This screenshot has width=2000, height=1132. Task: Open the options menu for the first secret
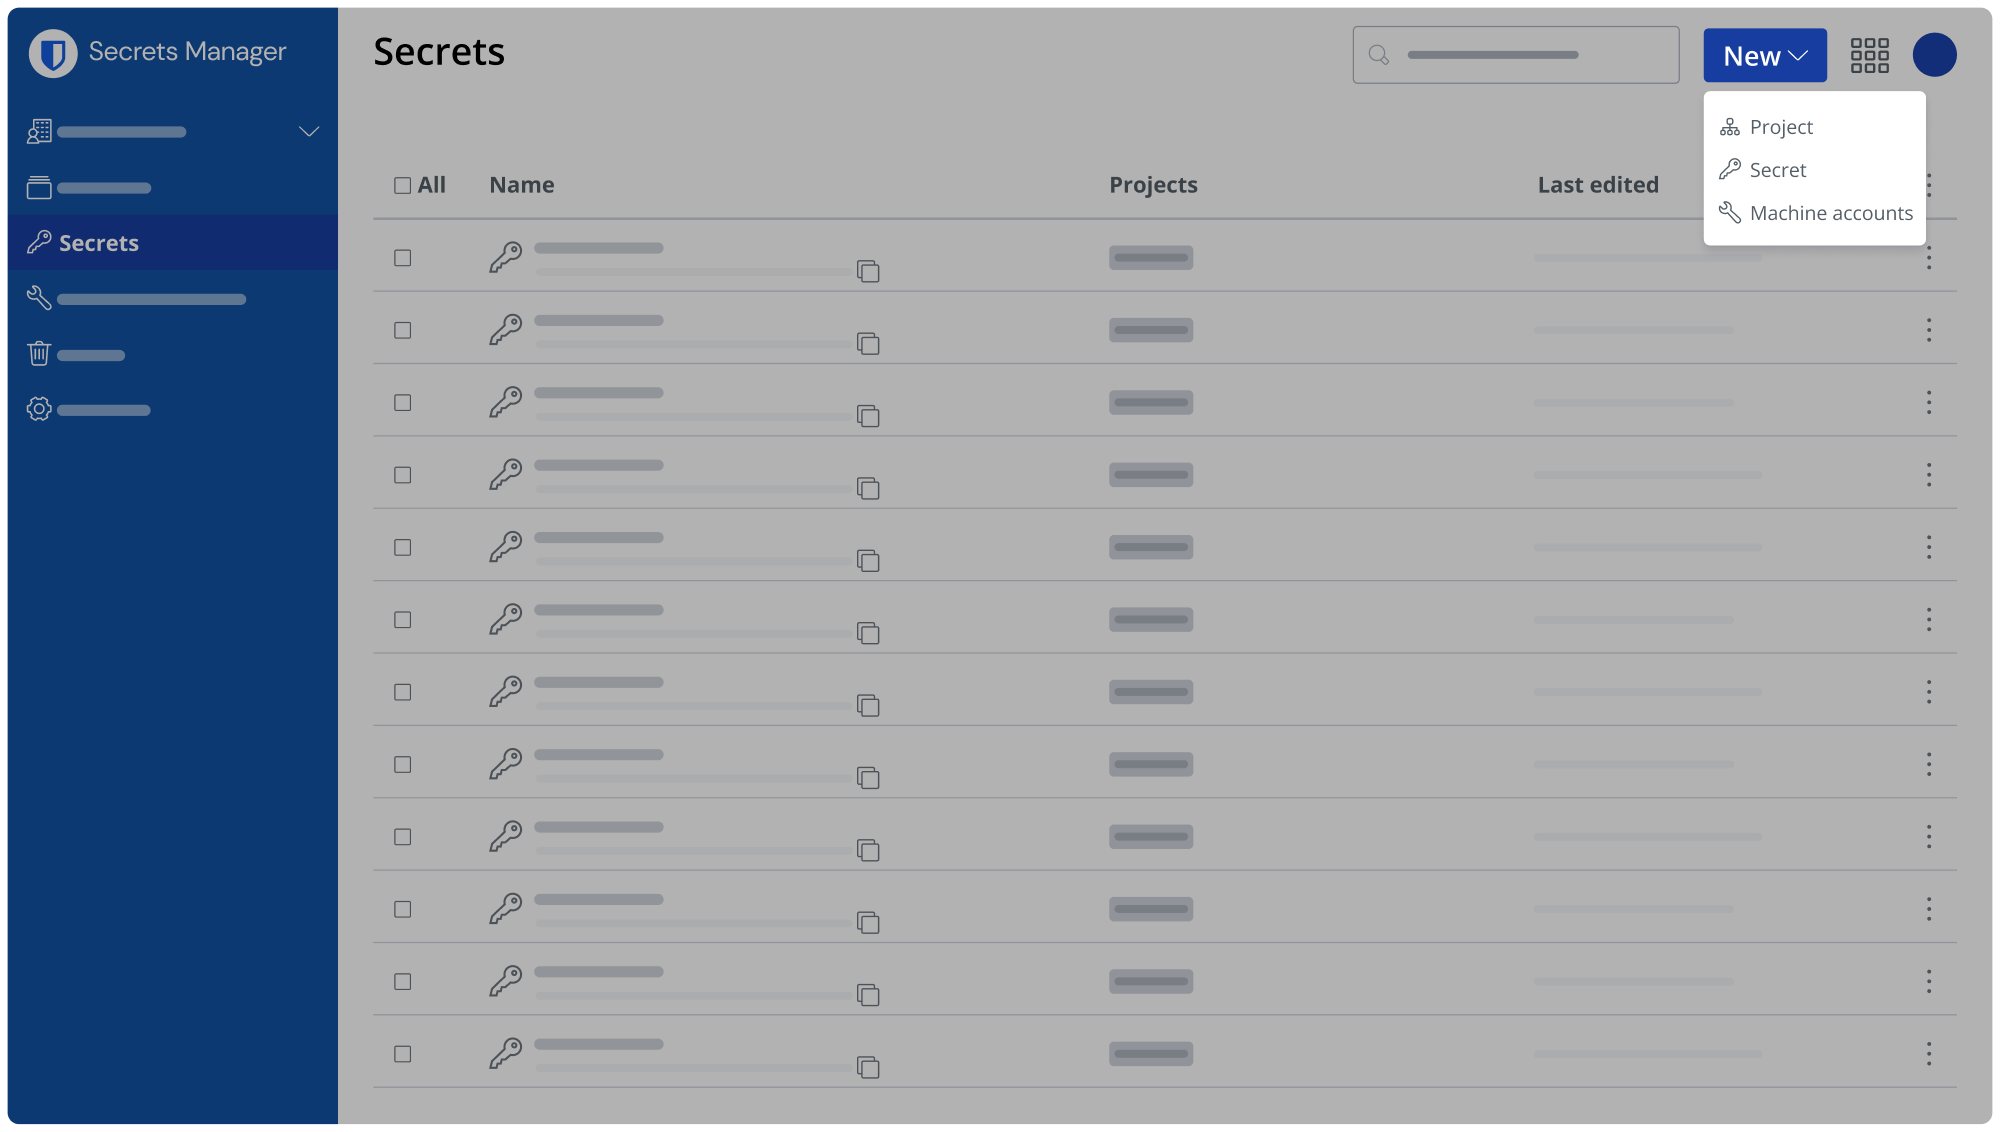click(1928, 257)
